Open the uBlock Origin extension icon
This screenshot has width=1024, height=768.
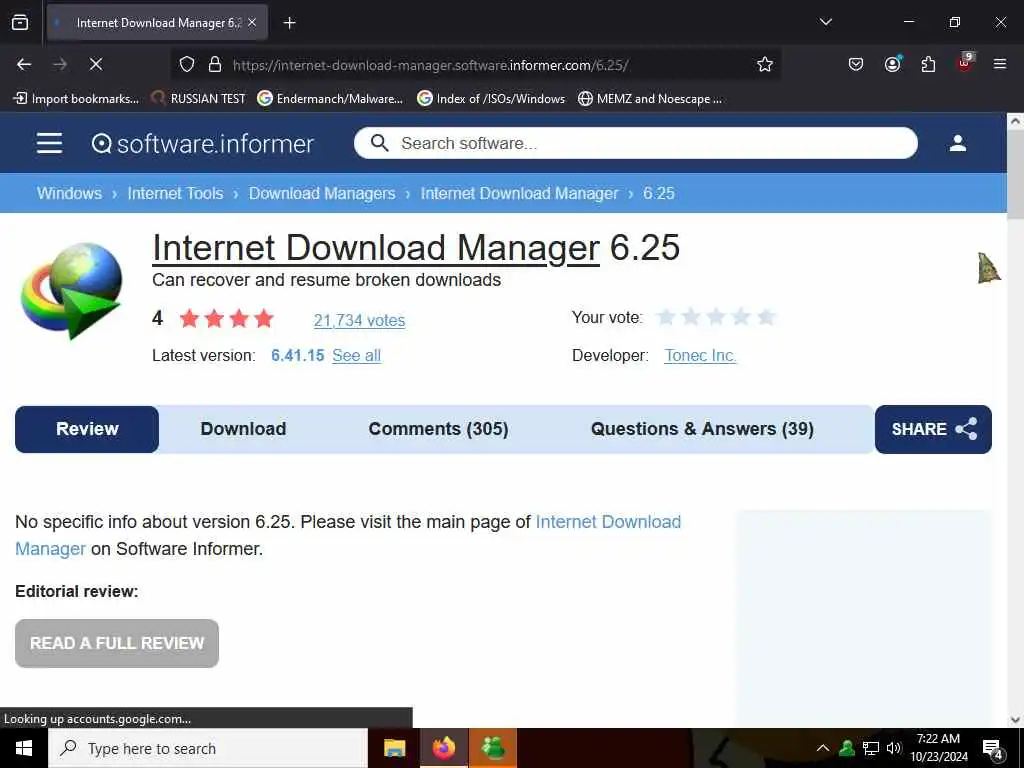pos(965,63)
